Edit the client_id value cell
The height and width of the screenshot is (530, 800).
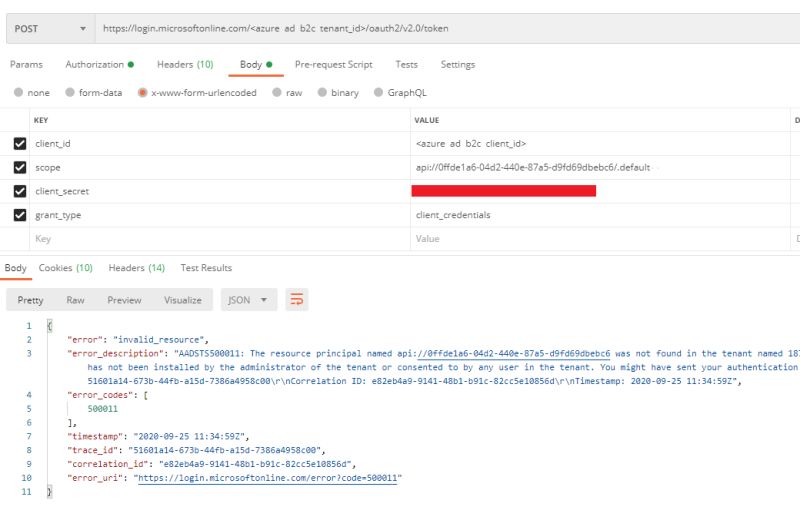pos(601,144)
